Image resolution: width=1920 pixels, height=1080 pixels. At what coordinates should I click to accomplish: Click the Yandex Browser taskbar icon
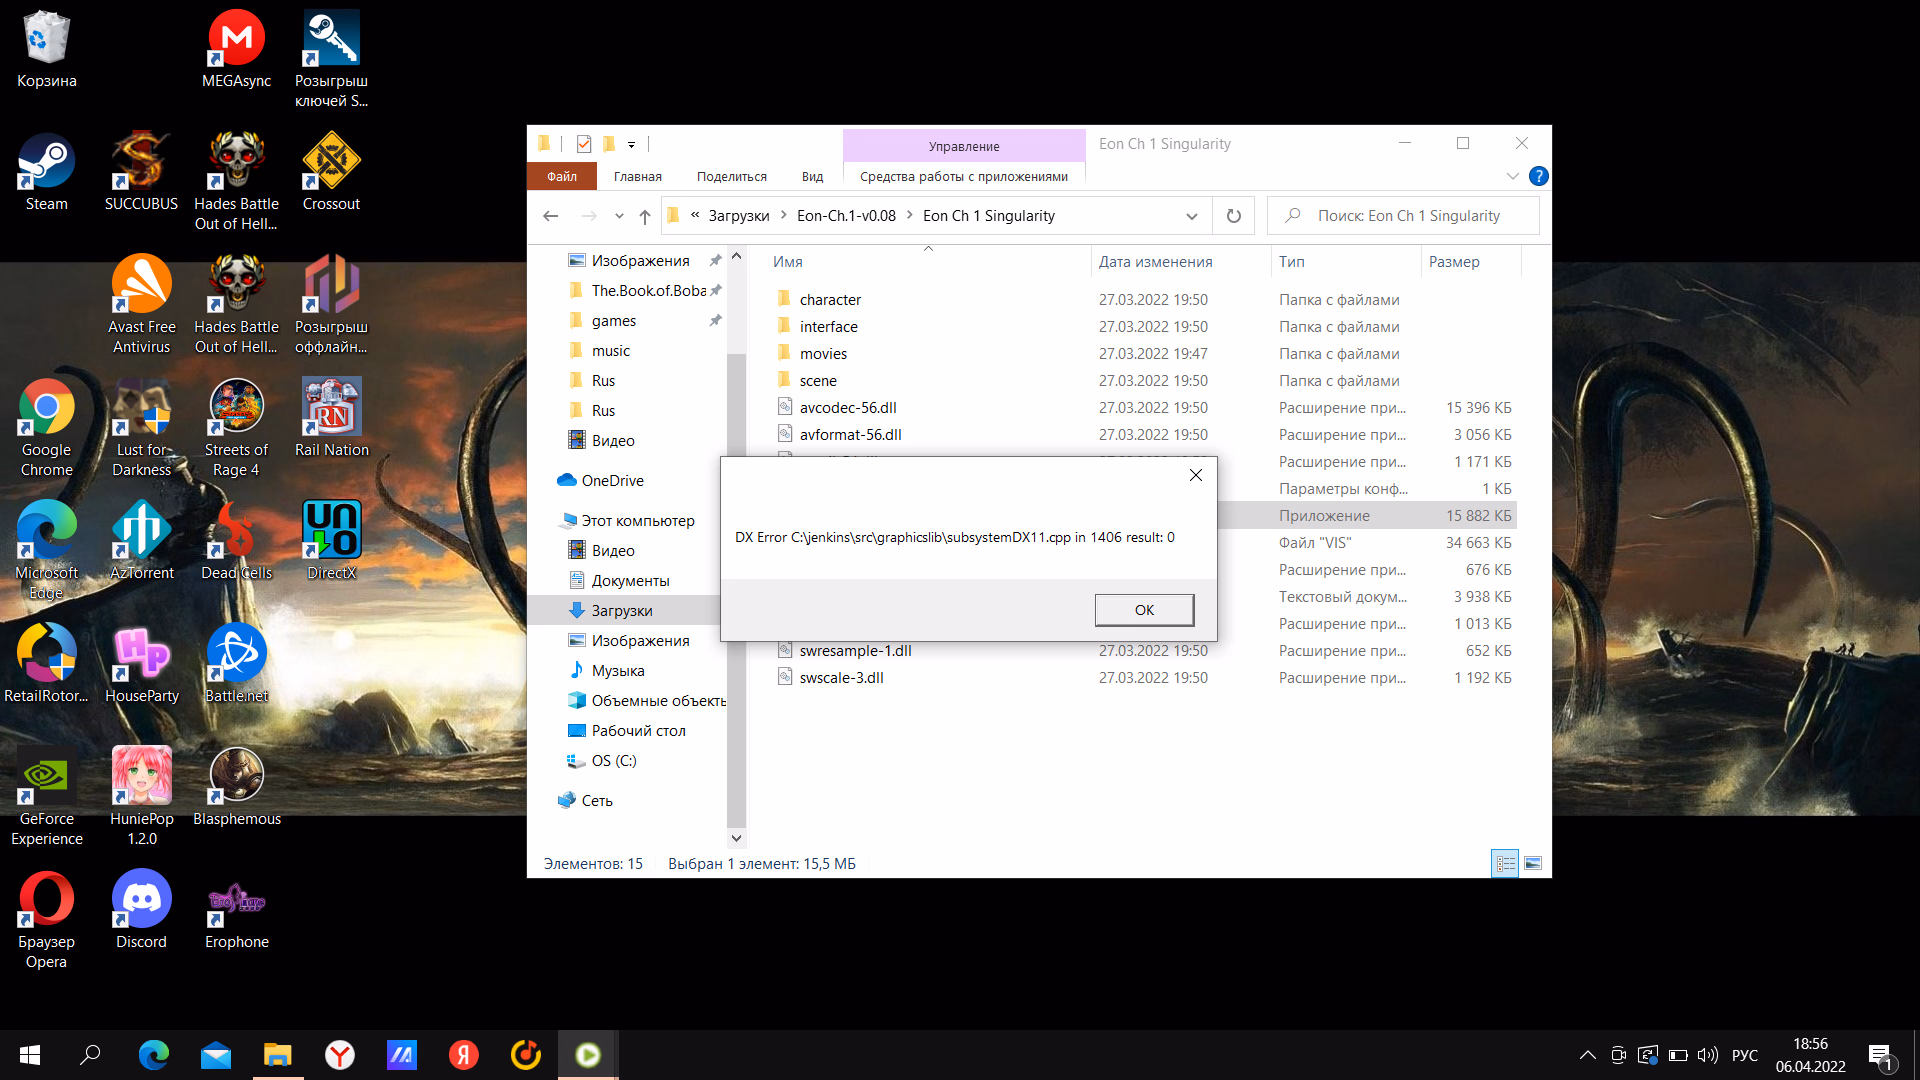[x=340, y=1055]
